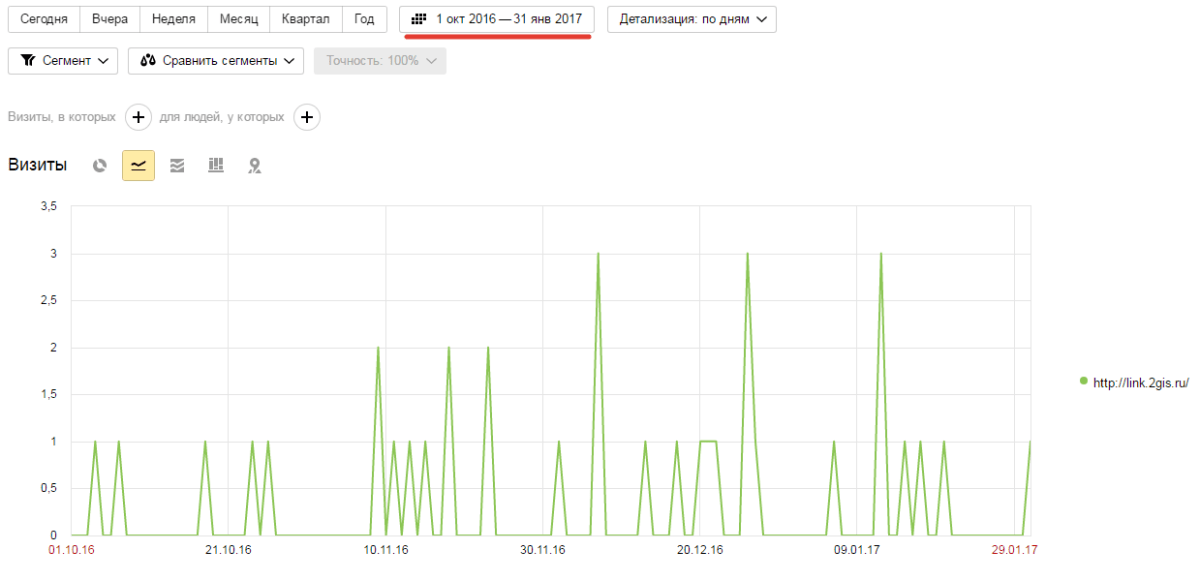Select the 'Сегодня' period
This screenshot has width=1200, height=581.
(44, 19)
